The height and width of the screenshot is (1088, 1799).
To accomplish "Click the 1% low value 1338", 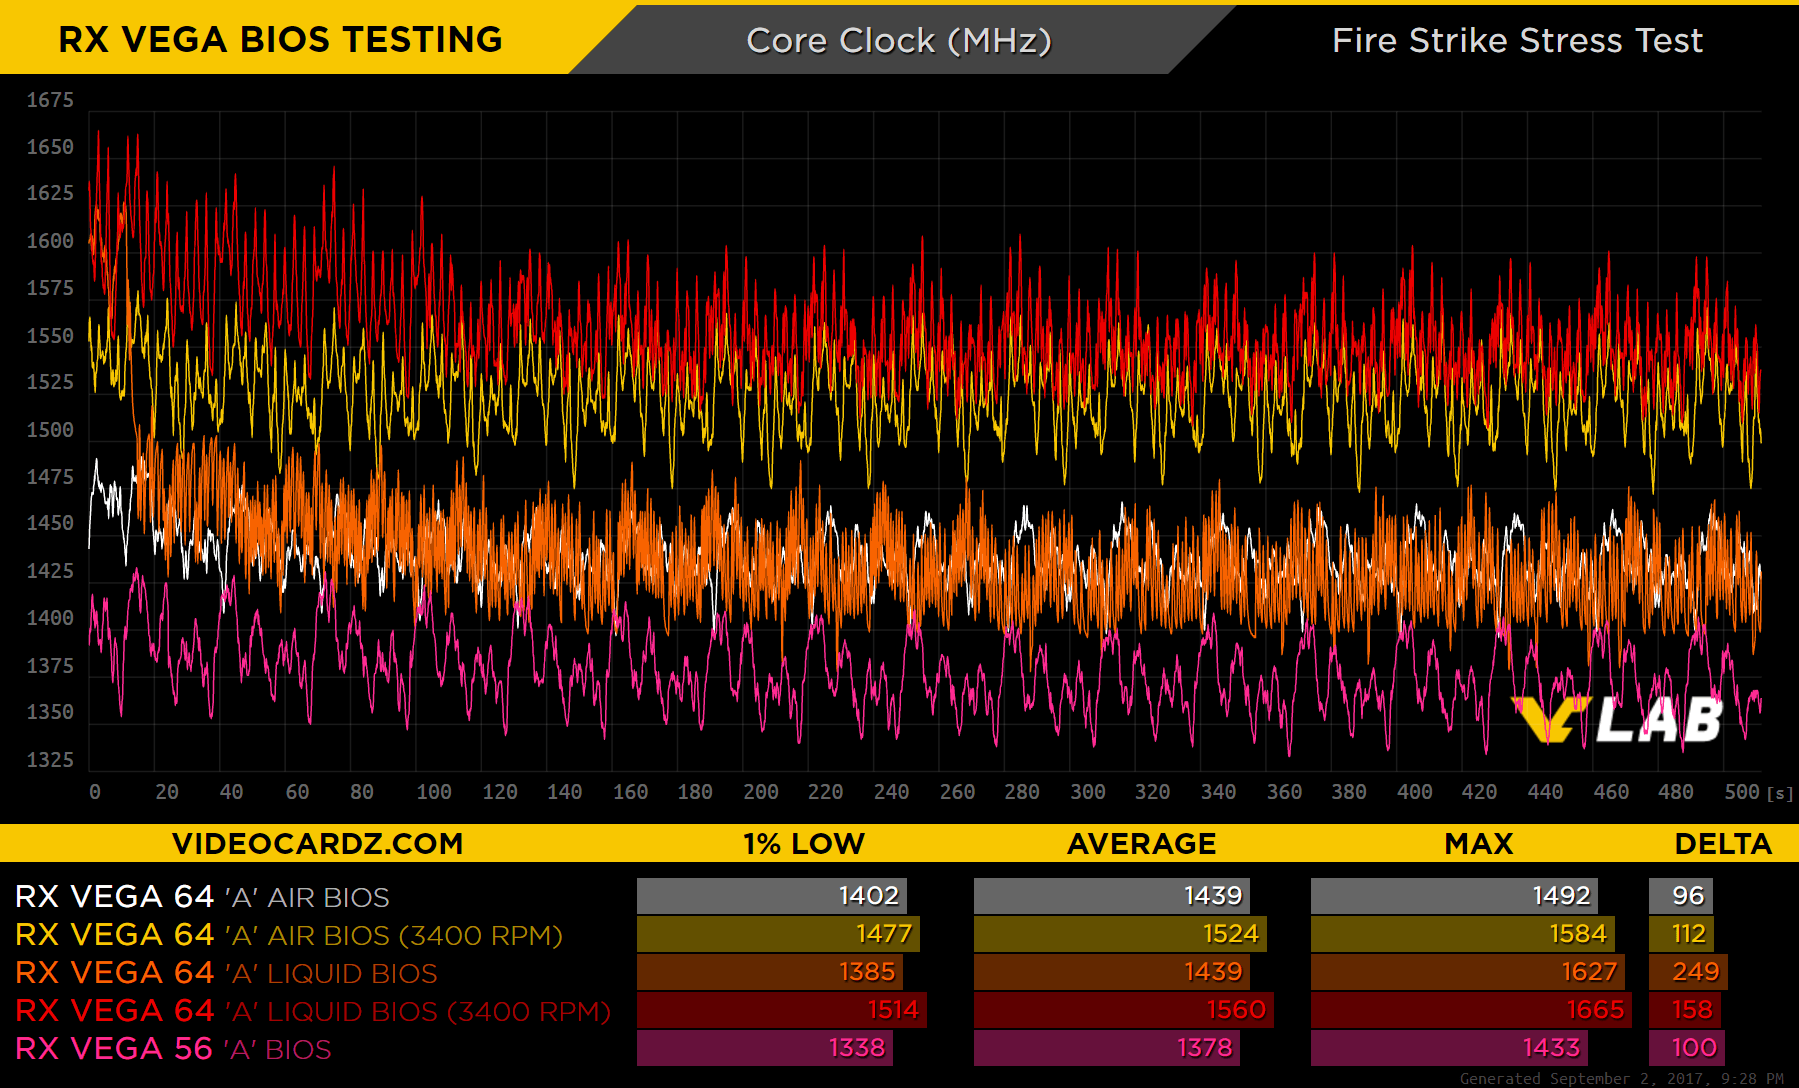I will pos(857,1048).
